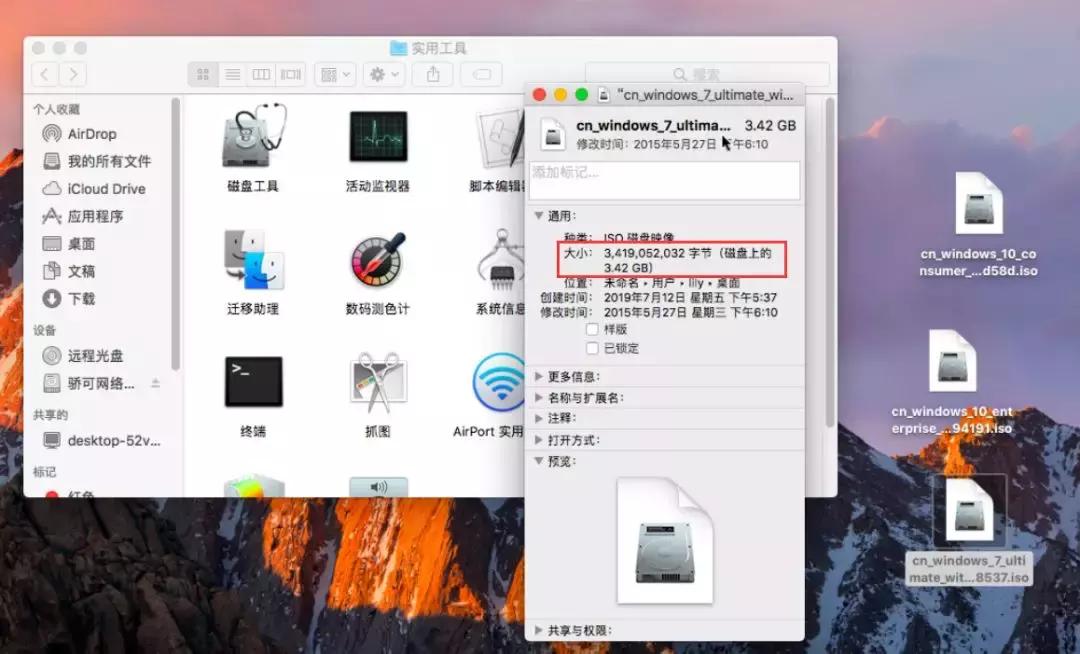Click the Share button in the toolbar
This screenshot has width=1080, height=654.
(x=432, y=73)
